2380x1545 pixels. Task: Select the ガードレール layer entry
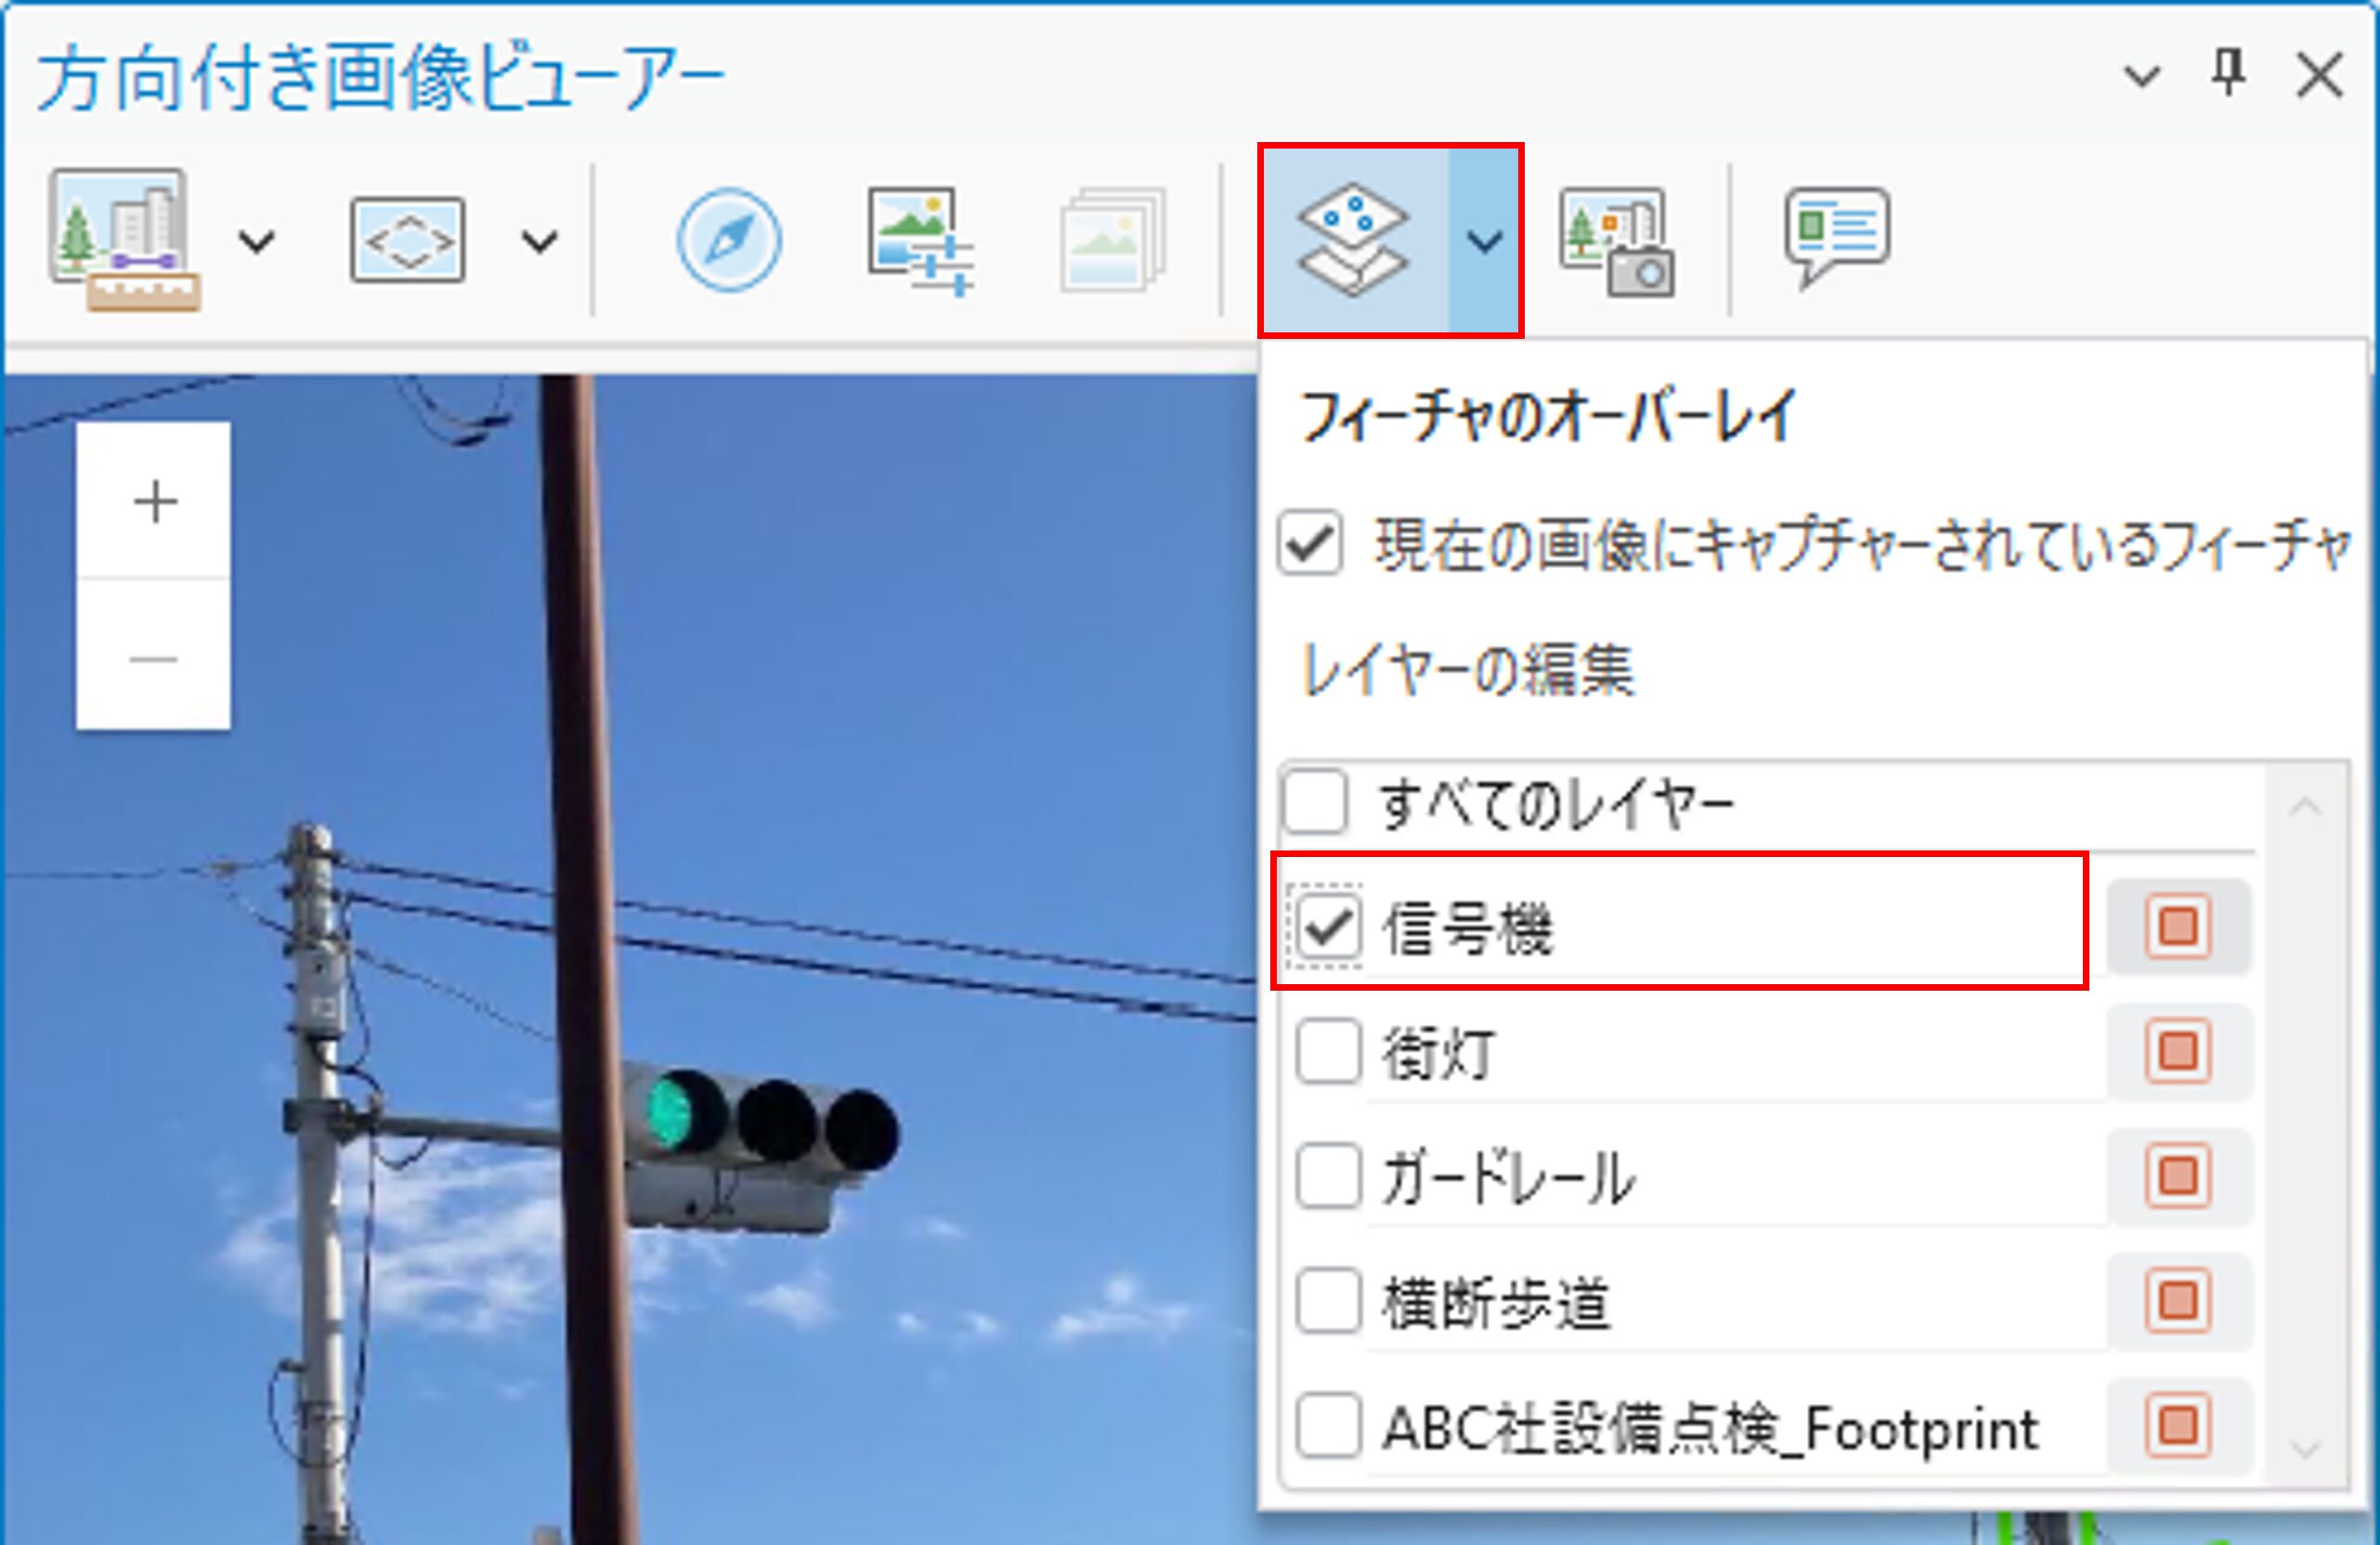click(1510, 1177)
